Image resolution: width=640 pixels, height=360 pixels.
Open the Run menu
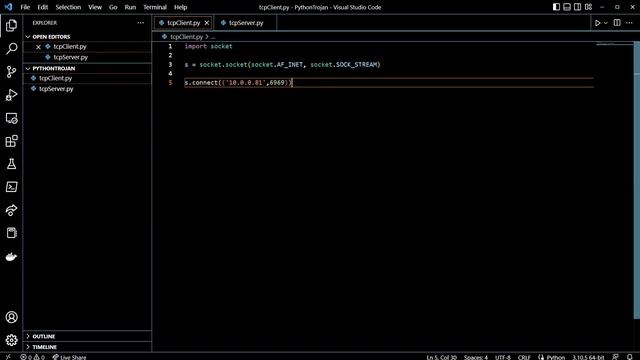click(130, 7)
